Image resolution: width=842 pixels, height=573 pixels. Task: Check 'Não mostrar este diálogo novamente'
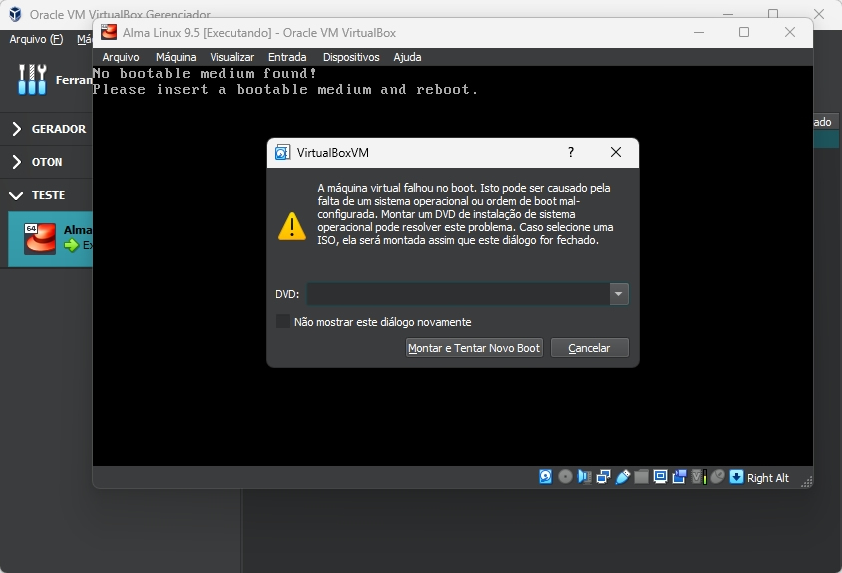[x=282, y=321]
